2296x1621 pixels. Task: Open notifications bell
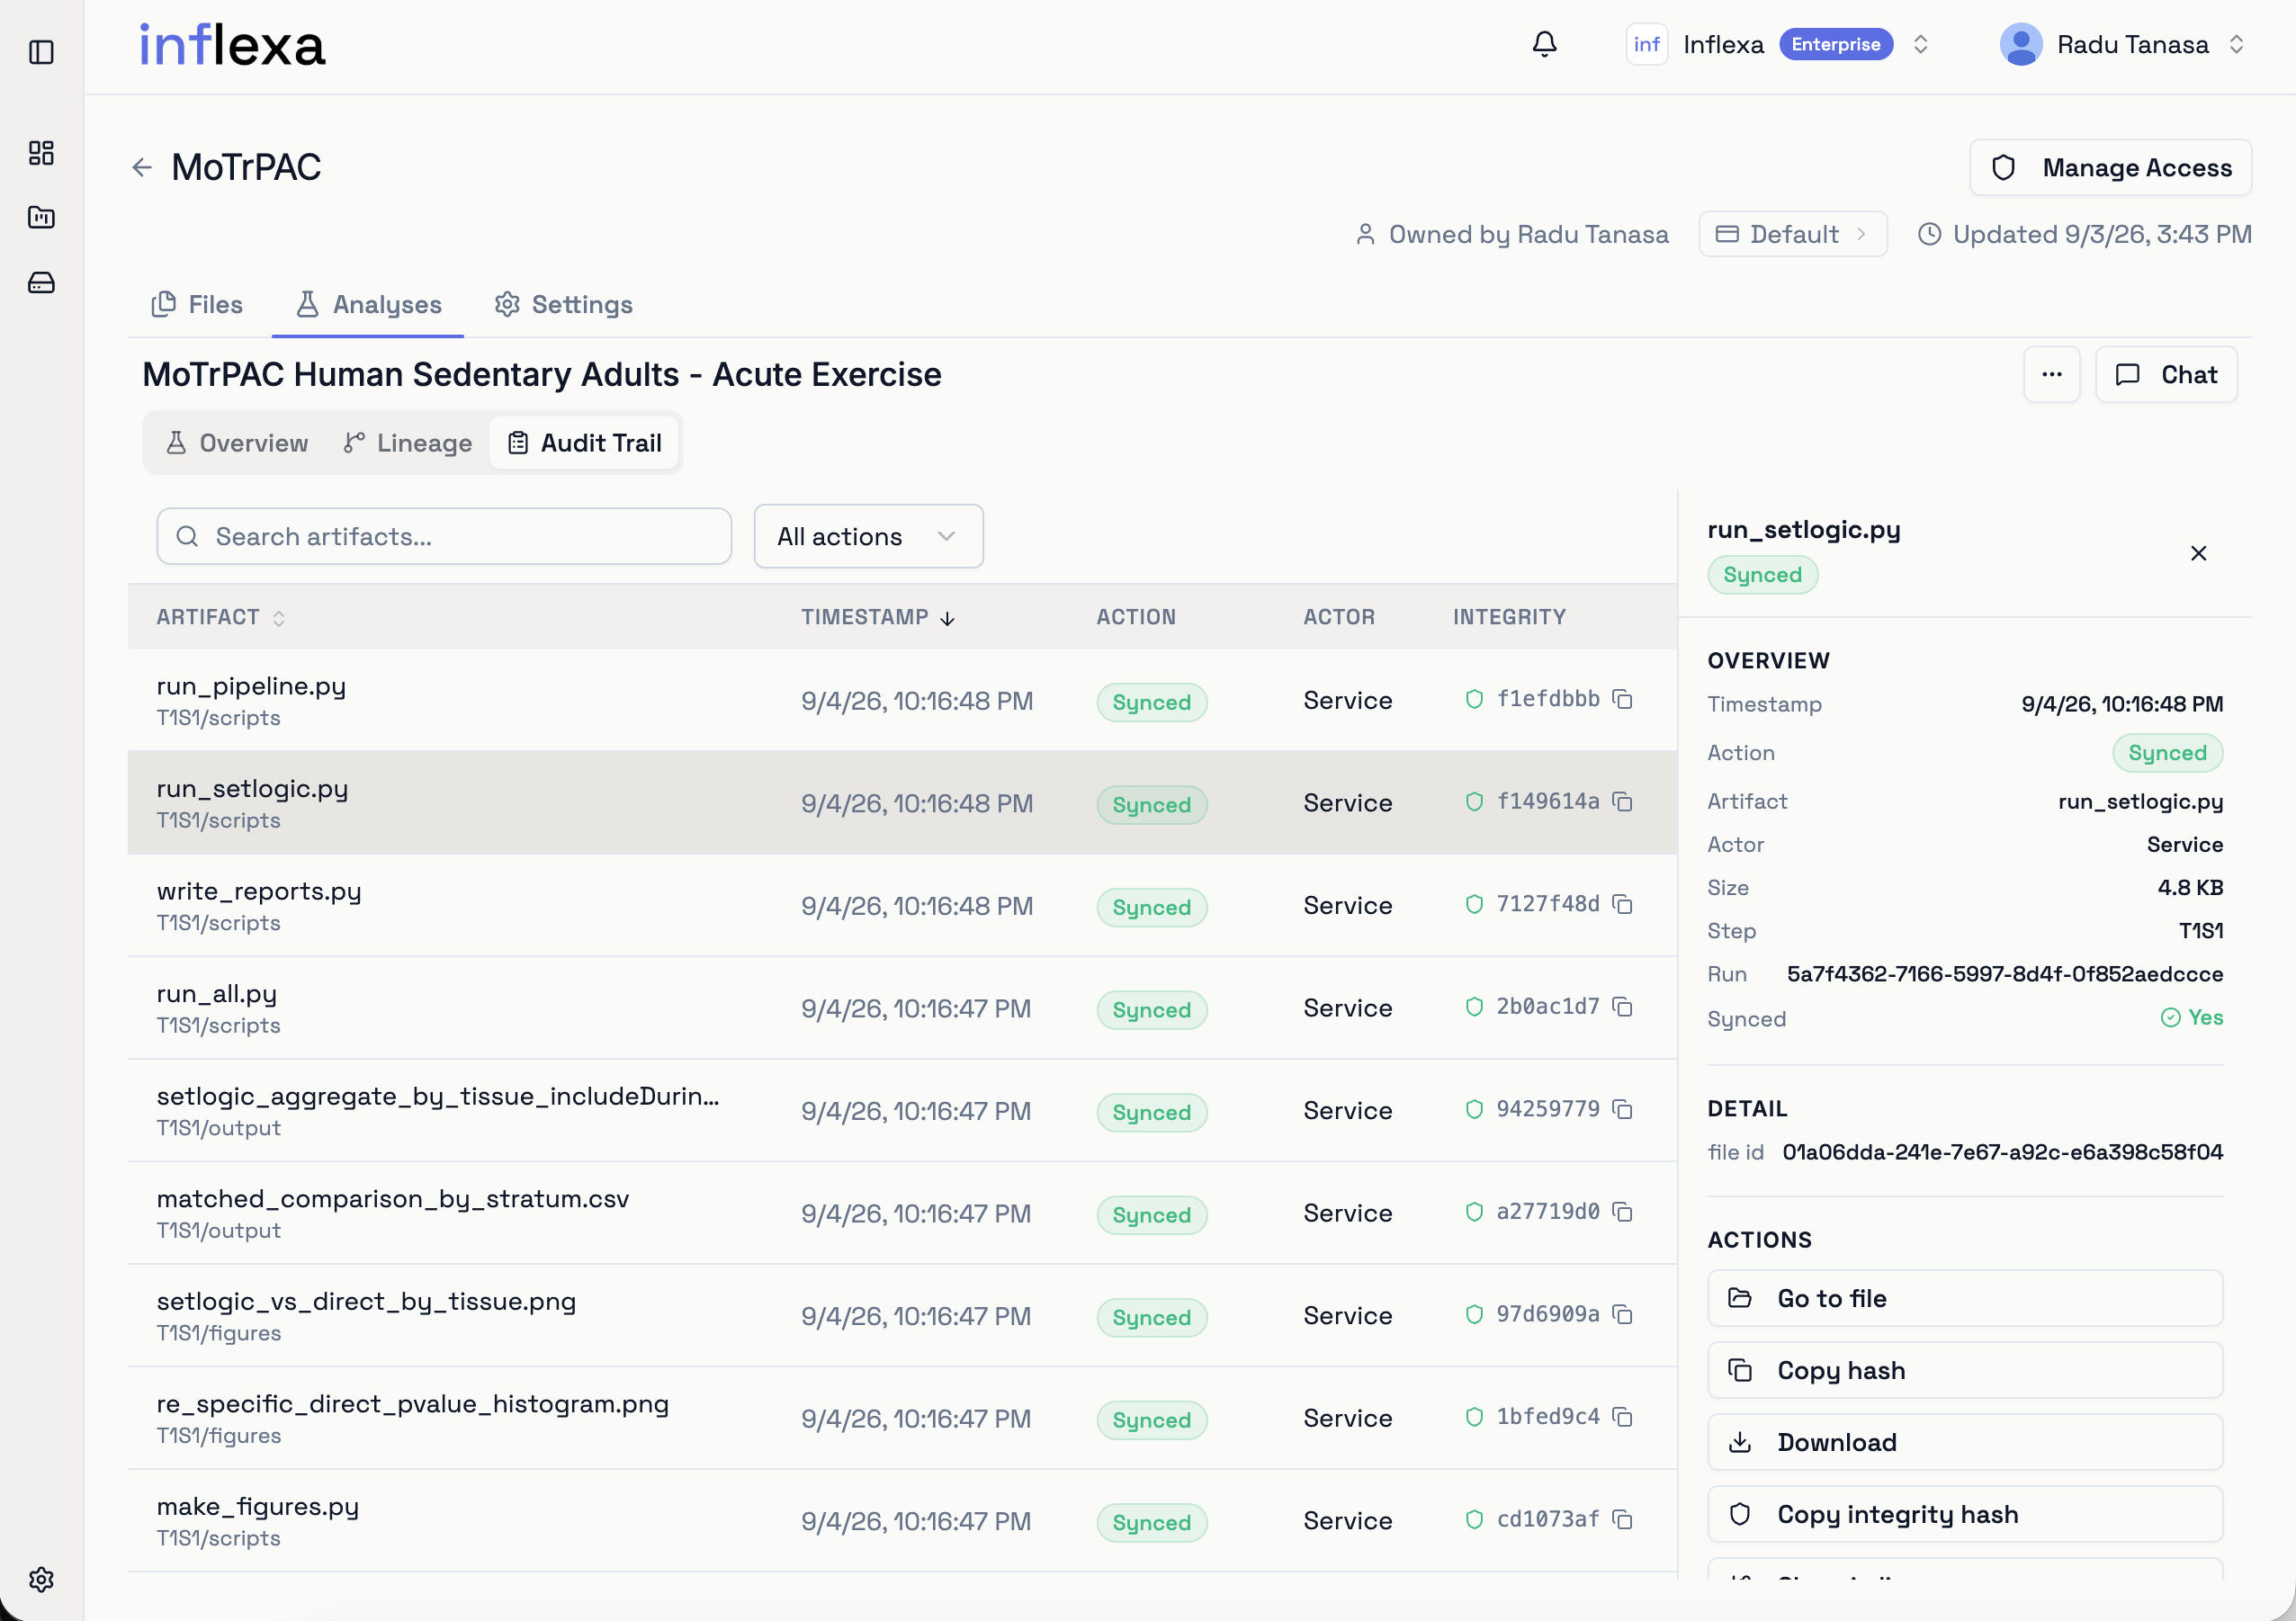[x=1544, y=44]
